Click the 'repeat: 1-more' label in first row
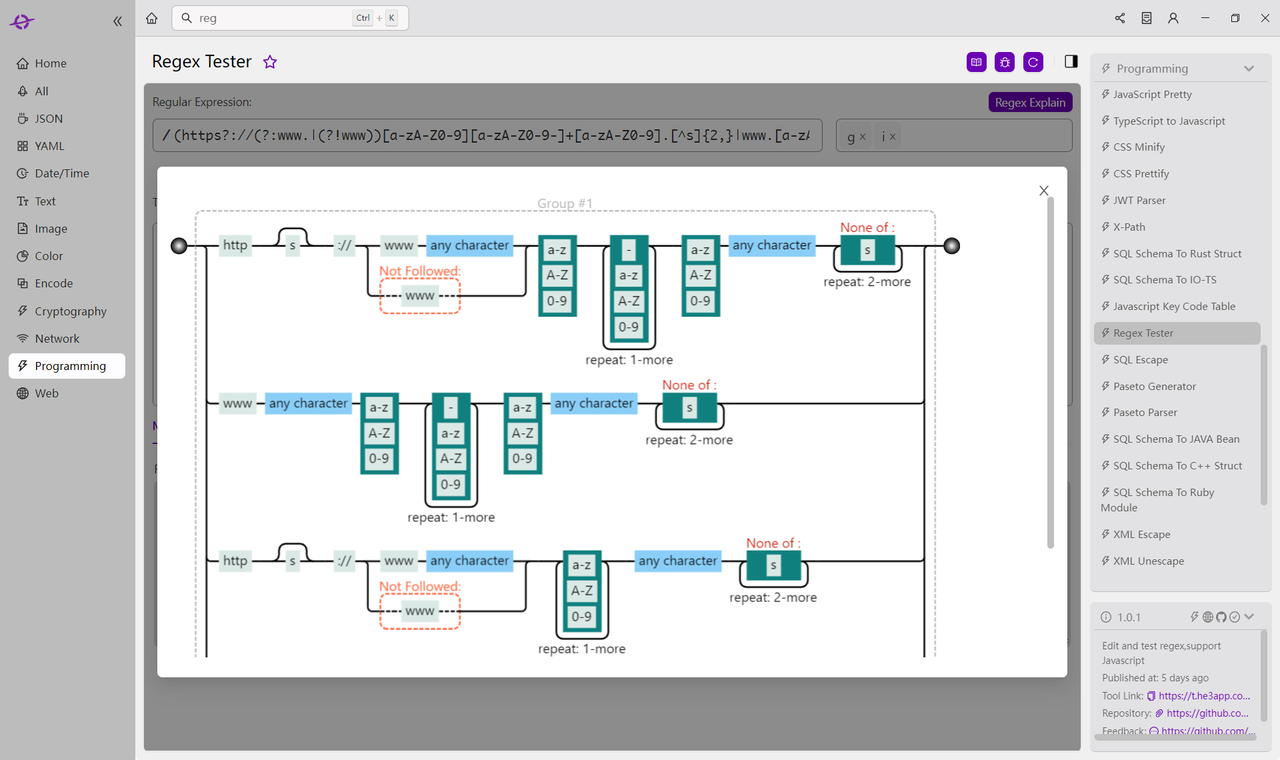Image resolution: width=1280 pixels, height=760 pixels. pyautogui.click(x=629, y=360)
